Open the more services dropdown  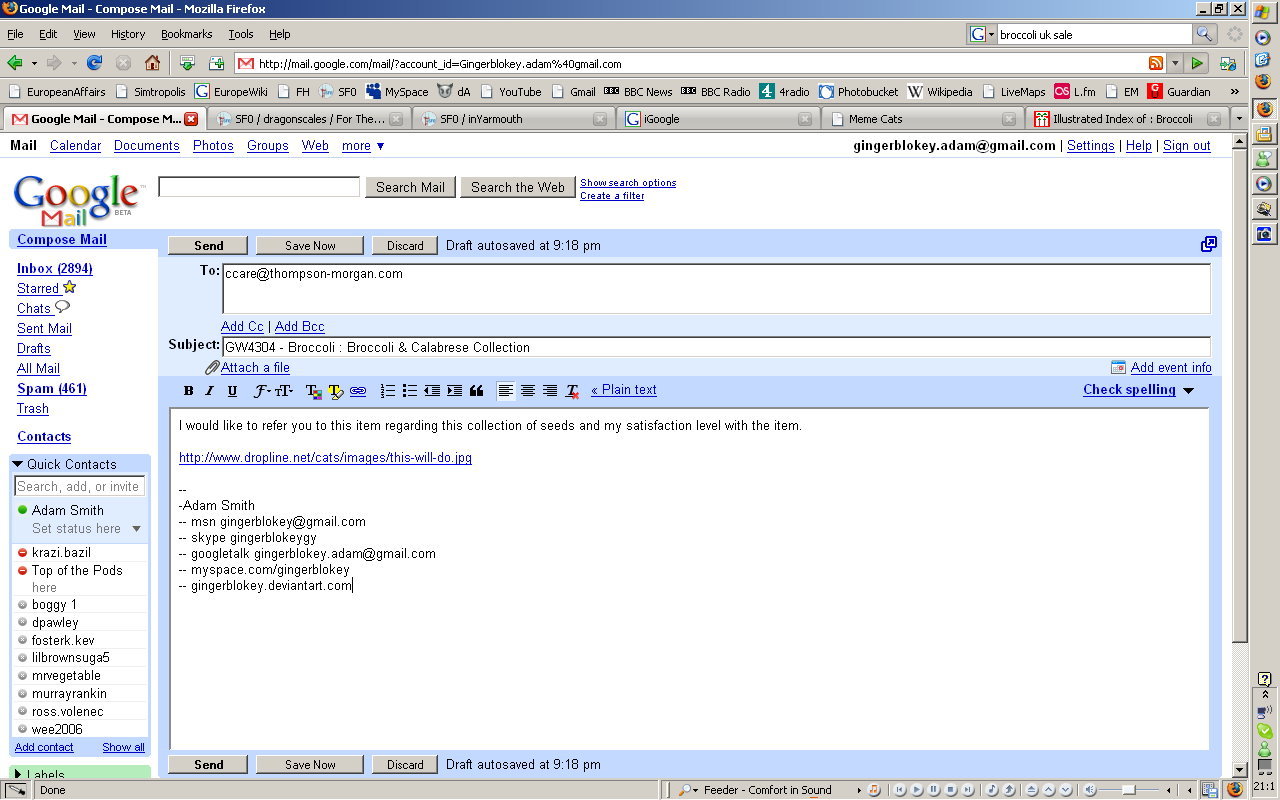(x=363, y=146)
